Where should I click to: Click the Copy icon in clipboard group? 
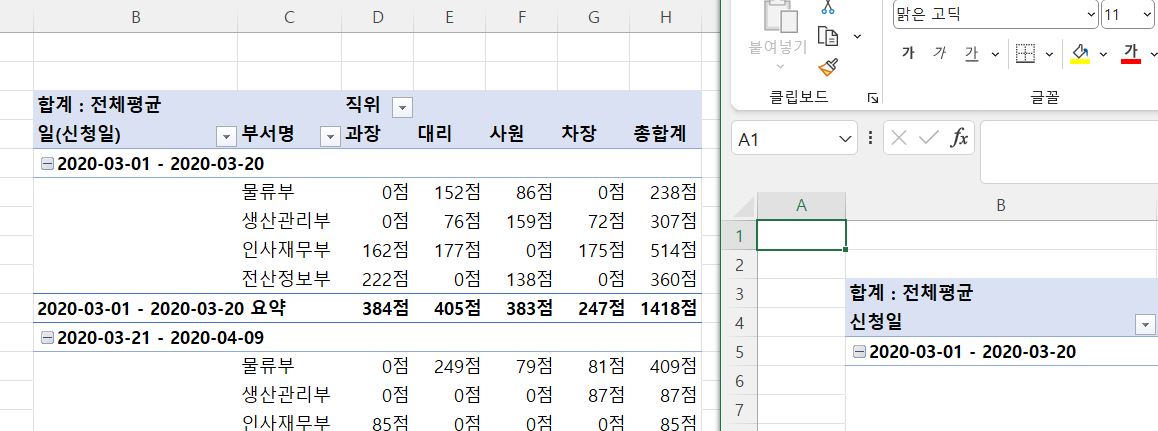[827, 36]
